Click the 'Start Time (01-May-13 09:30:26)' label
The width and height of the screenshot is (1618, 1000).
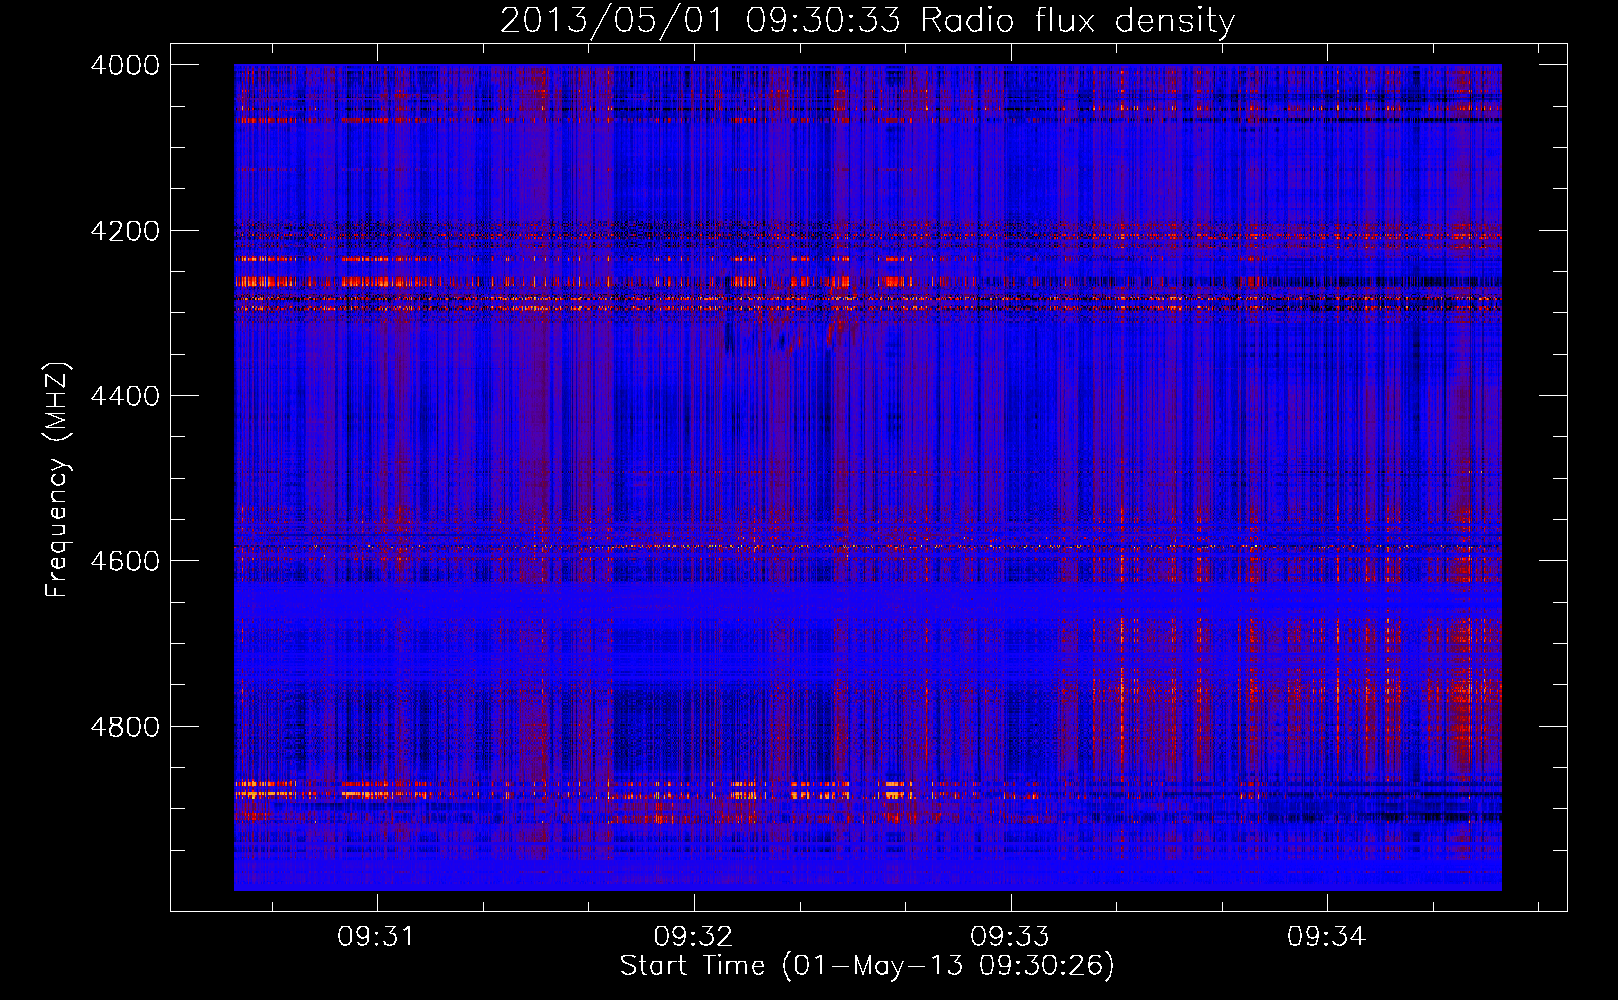(x=867, y=965)
